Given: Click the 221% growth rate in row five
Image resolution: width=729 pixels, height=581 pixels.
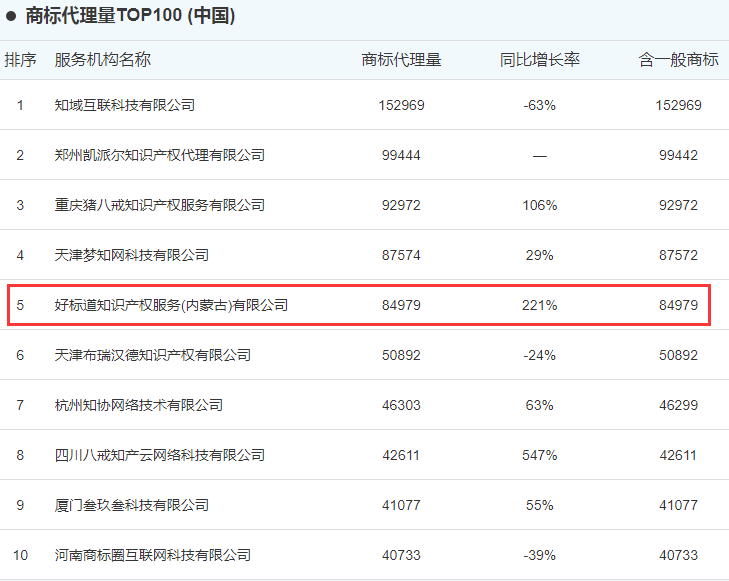Looking at the screenshot, I should click(539, 305).
